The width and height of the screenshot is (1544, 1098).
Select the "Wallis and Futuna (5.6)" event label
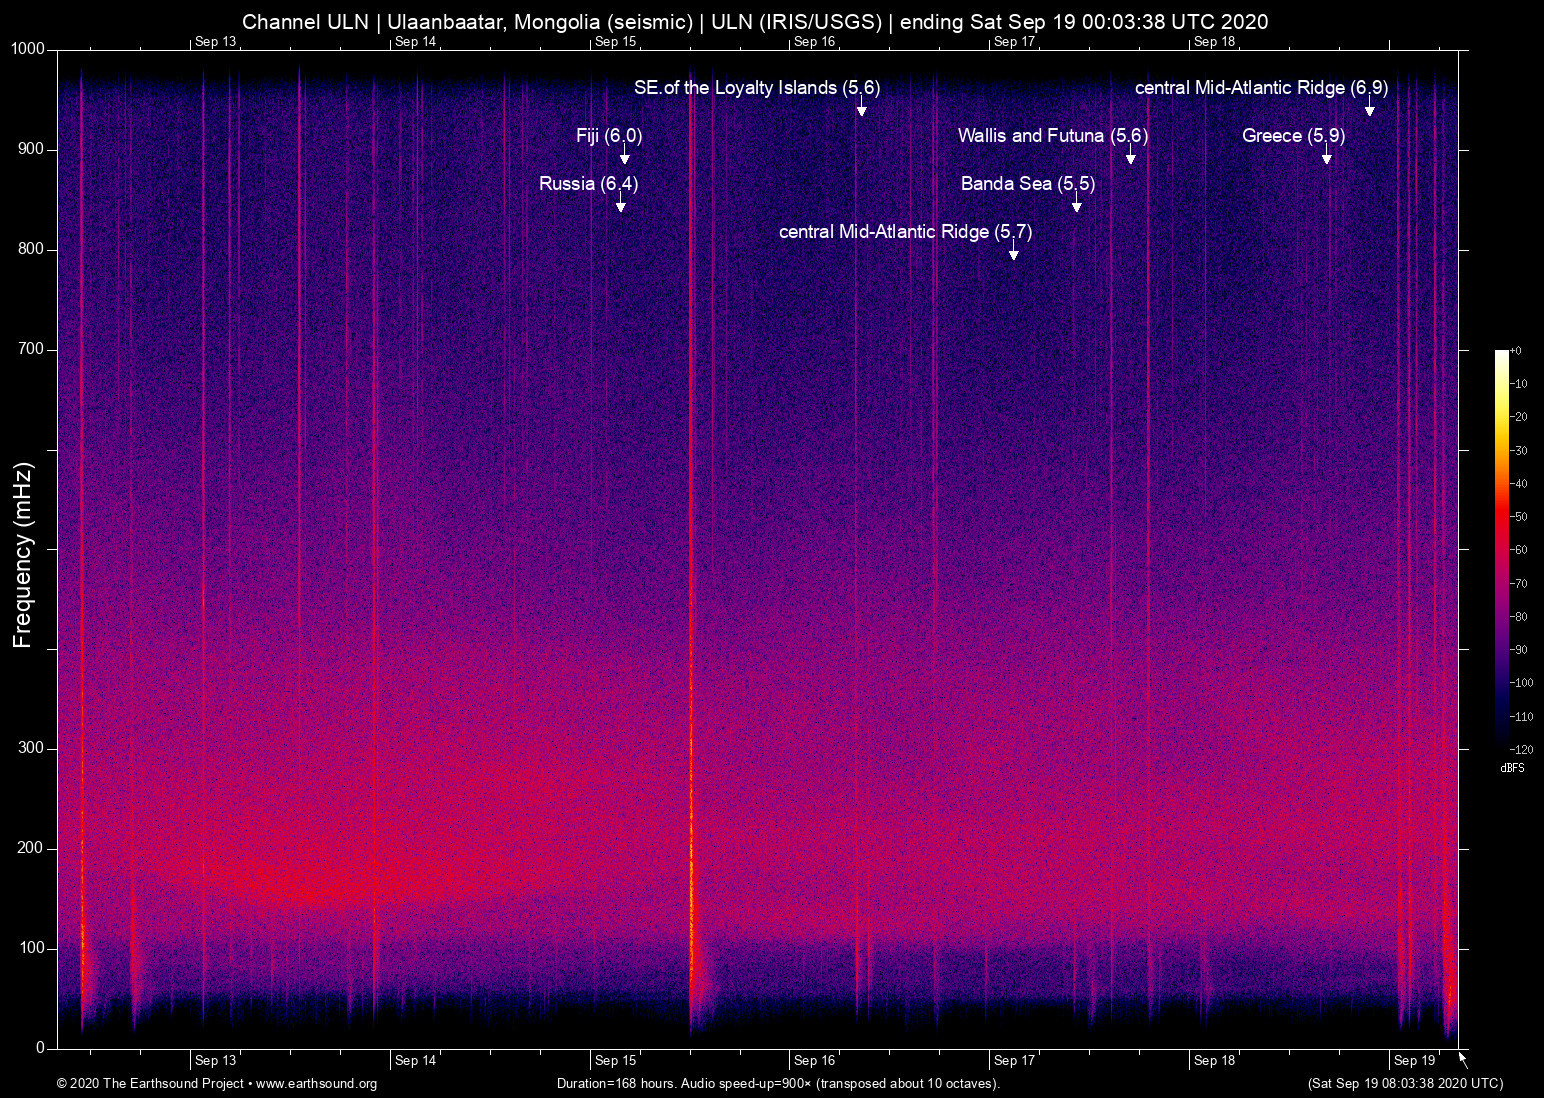coord(1052,136)
